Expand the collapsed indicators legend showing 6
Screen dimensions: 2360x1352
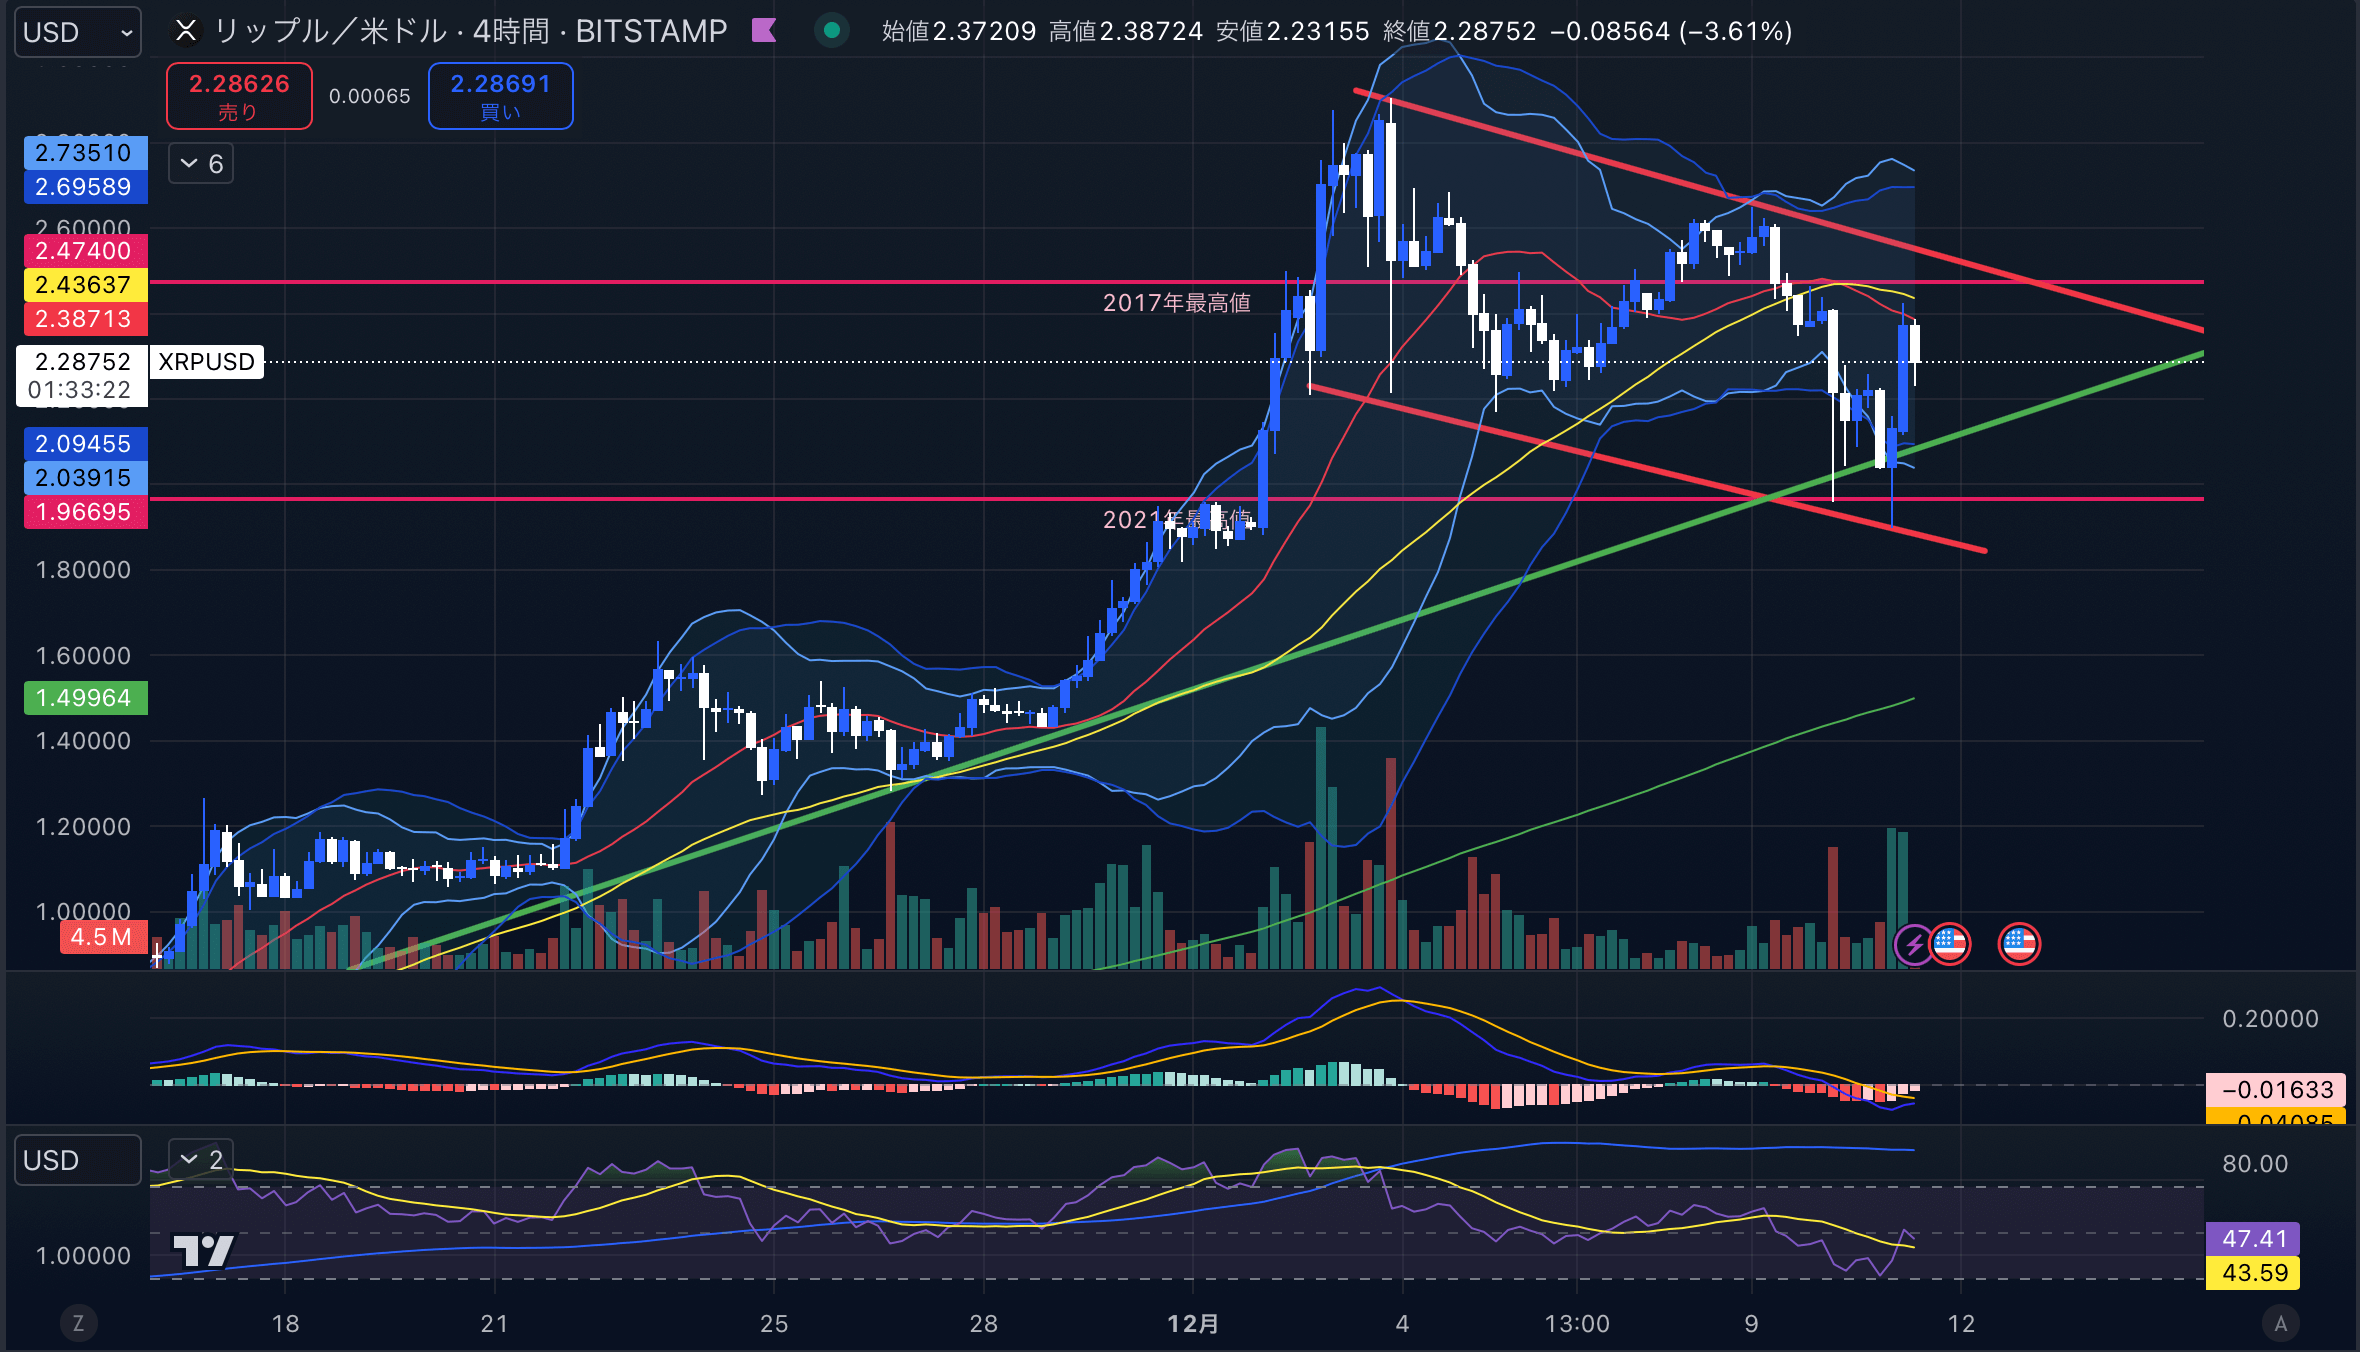pos(201,164)
